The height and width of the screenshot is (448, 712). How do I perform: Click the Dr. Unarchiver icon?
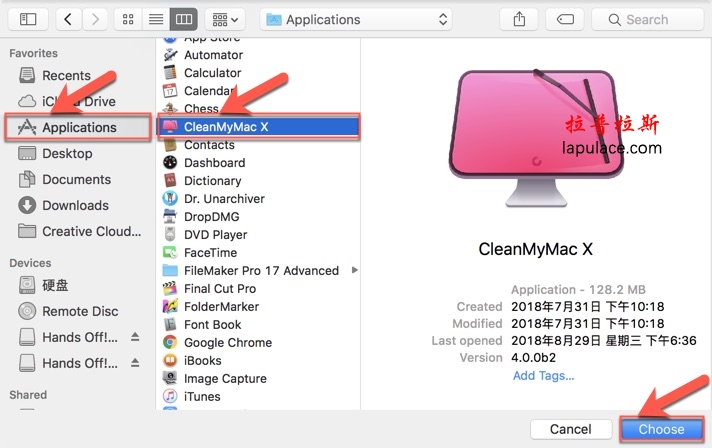[x=170, y=198]
